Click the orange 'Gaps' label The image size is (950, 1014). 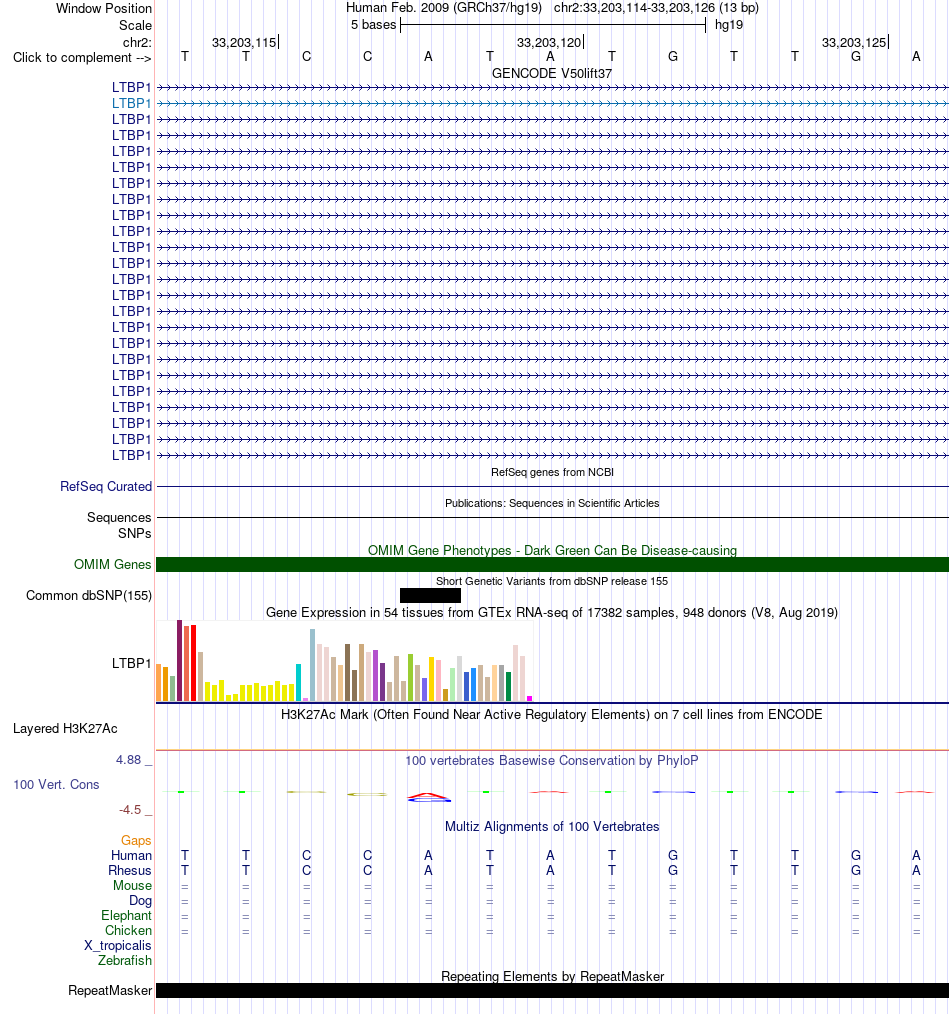click(x=136, y=841)
